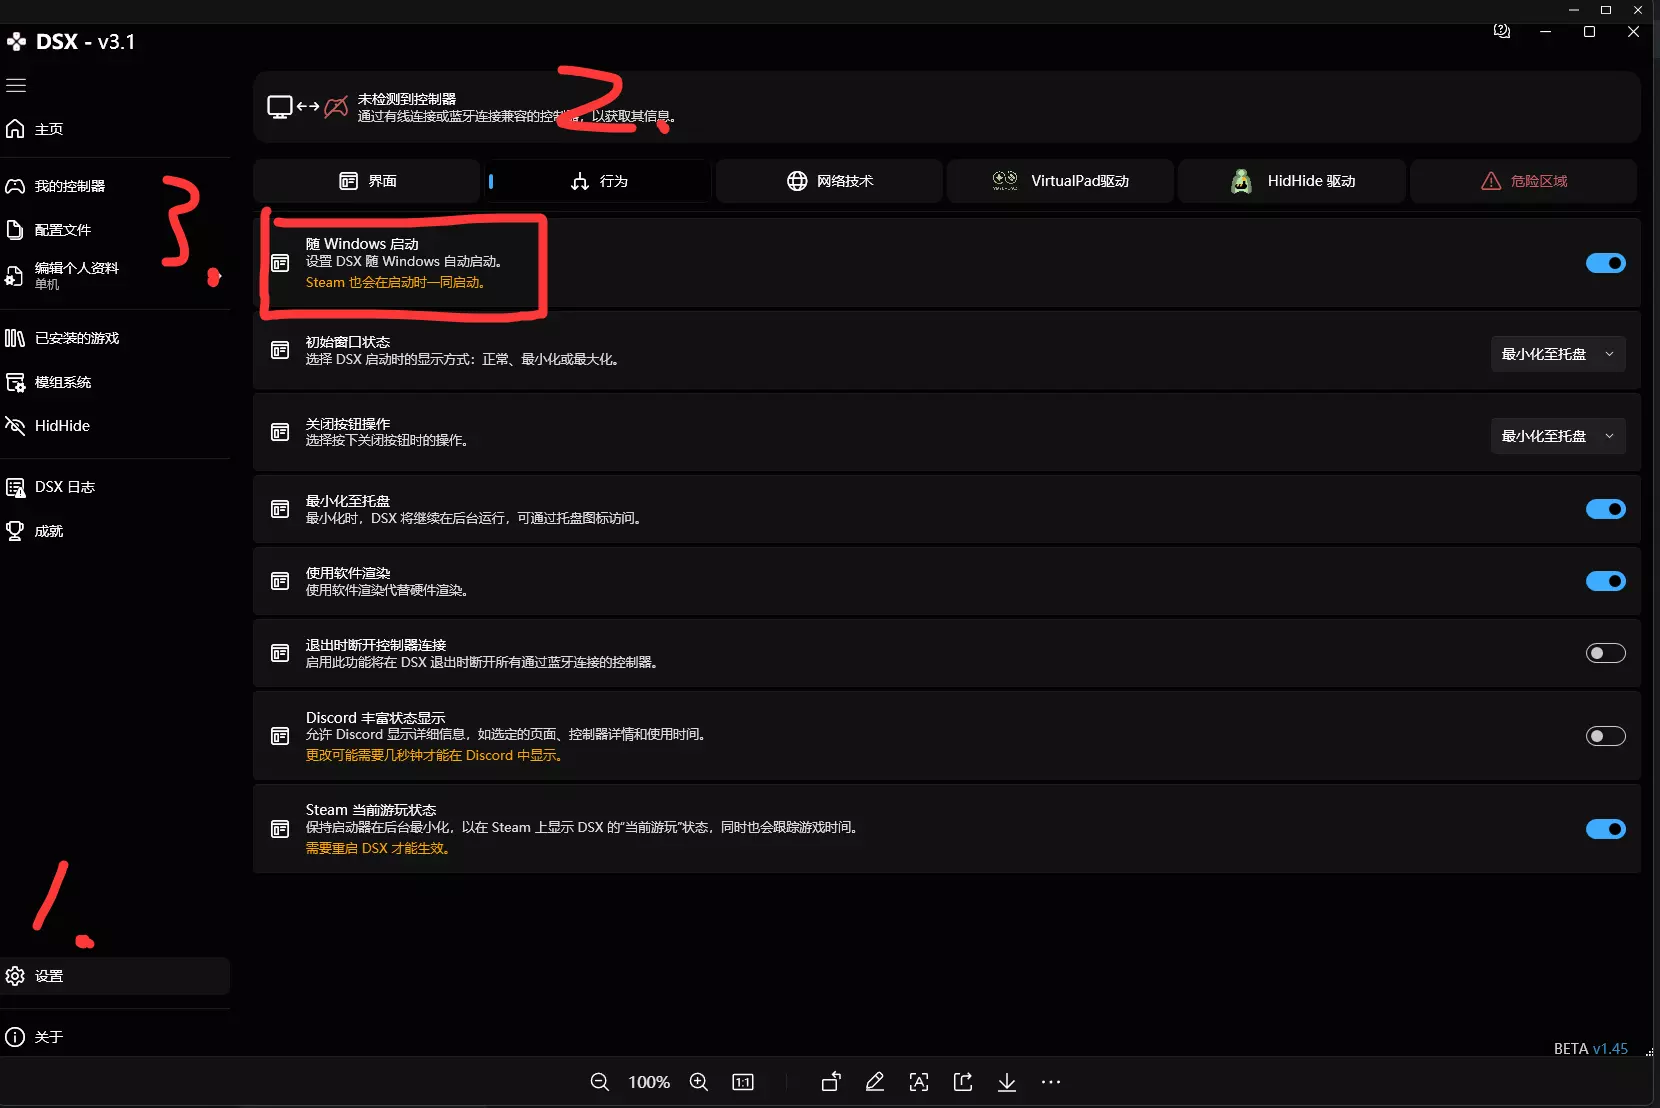Click the DSX - v3.1 app title
This screenshot has width=1660, height=1108.
85,42
